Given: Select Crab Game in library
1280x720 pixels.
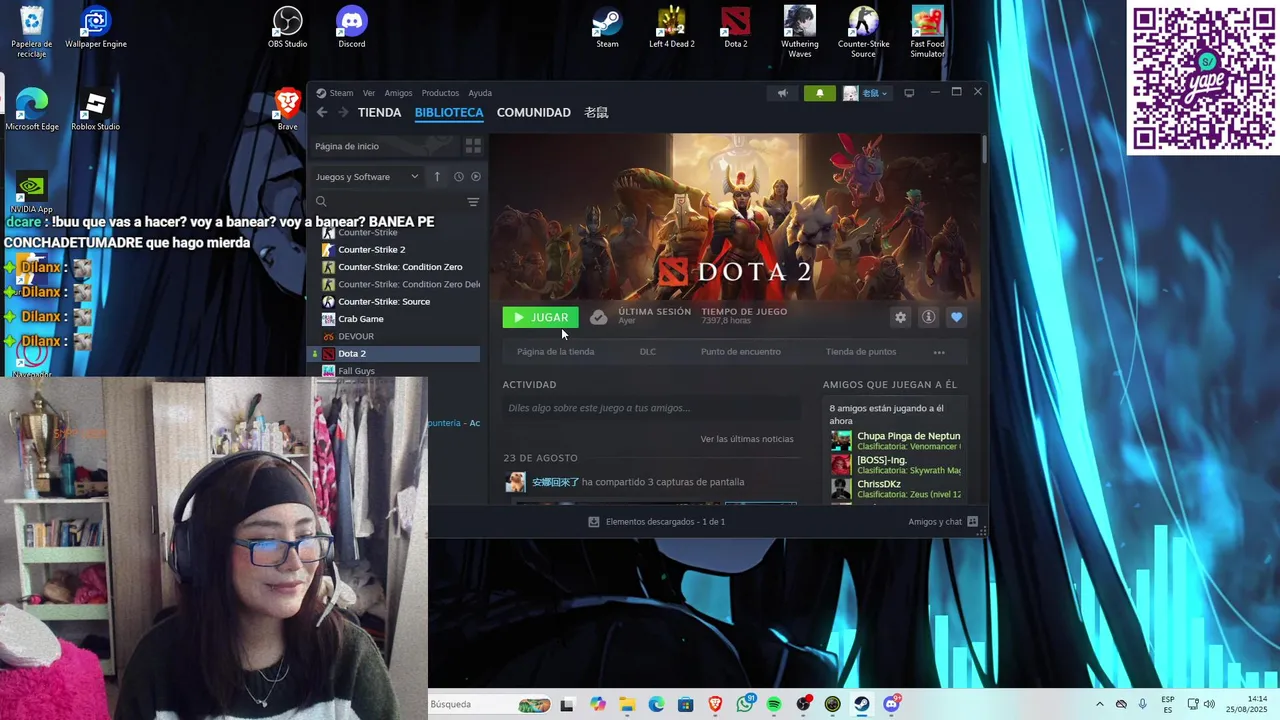Looking at the screenshot, I should (361, 319).
